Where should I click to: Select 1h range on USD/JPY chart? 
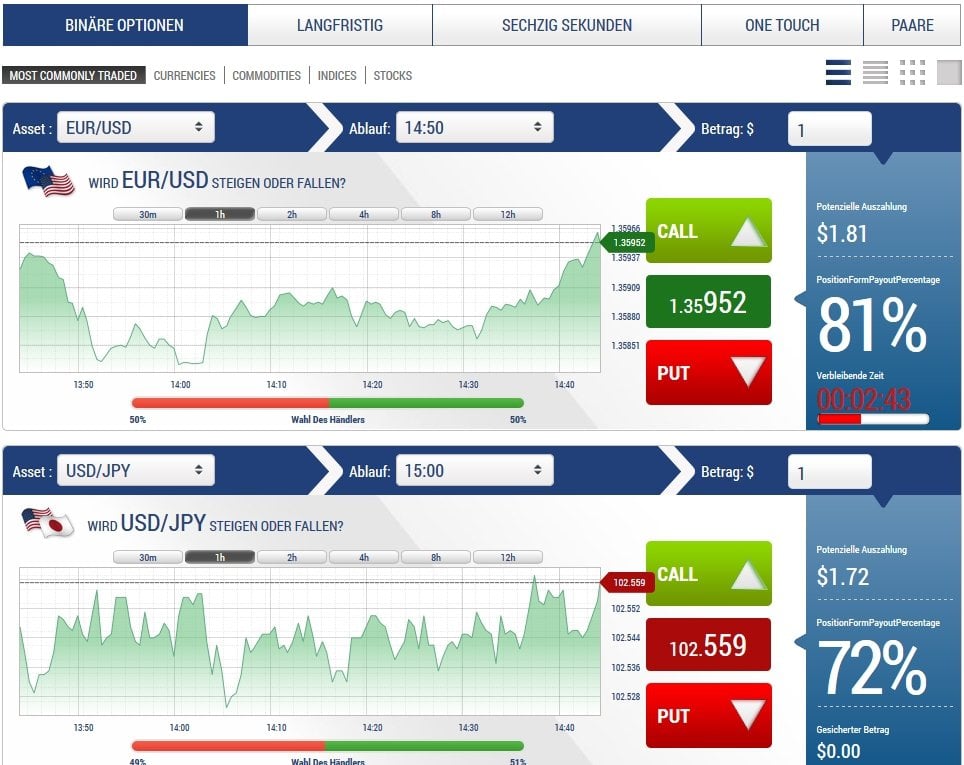coord(219,557)
